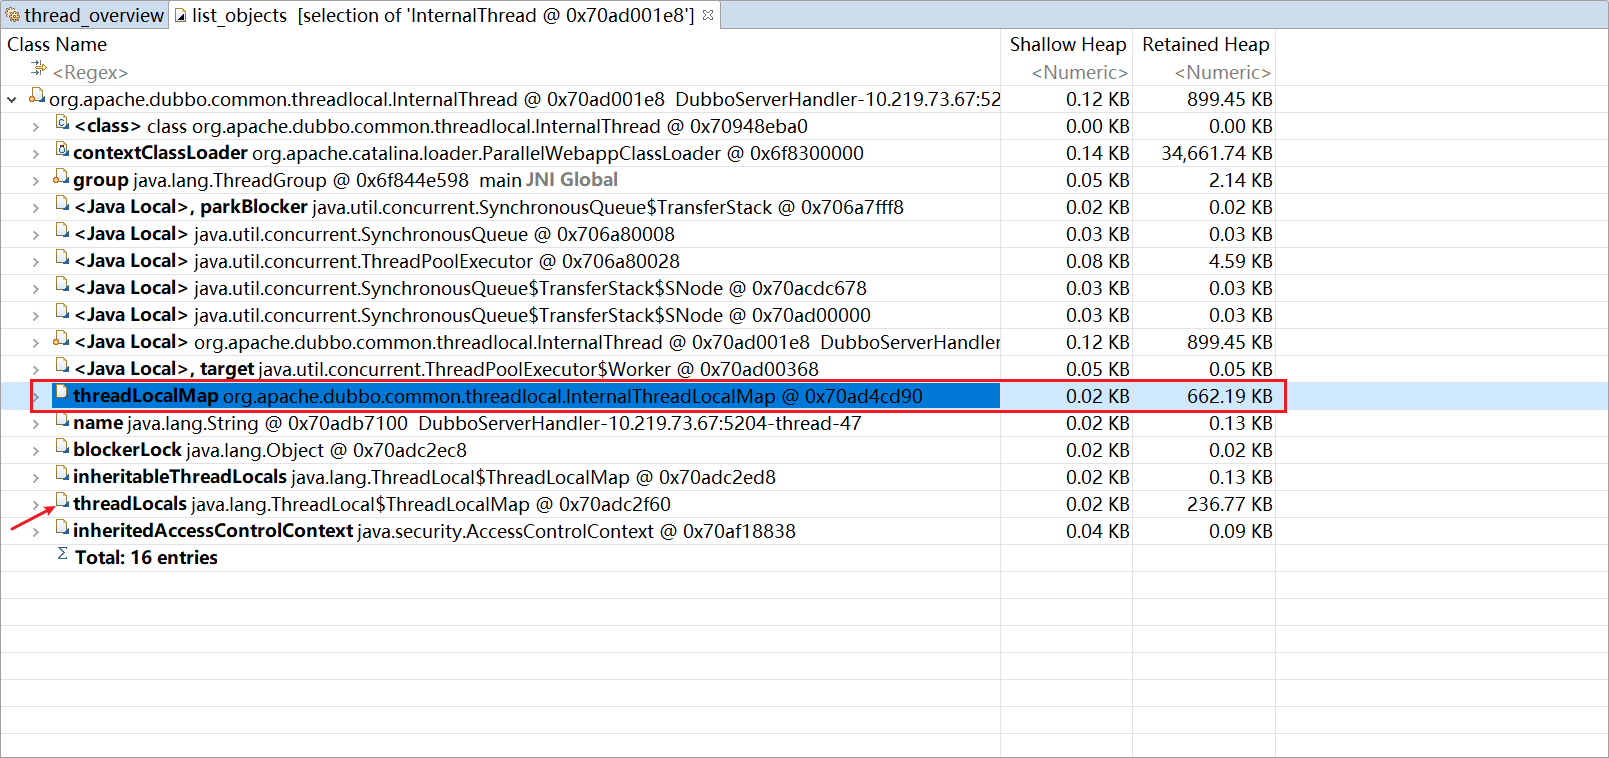This screenshot has height=758, width=1609.
Task: Click the 662.19 KB retained heap value
Action: tap(1230, 396)
